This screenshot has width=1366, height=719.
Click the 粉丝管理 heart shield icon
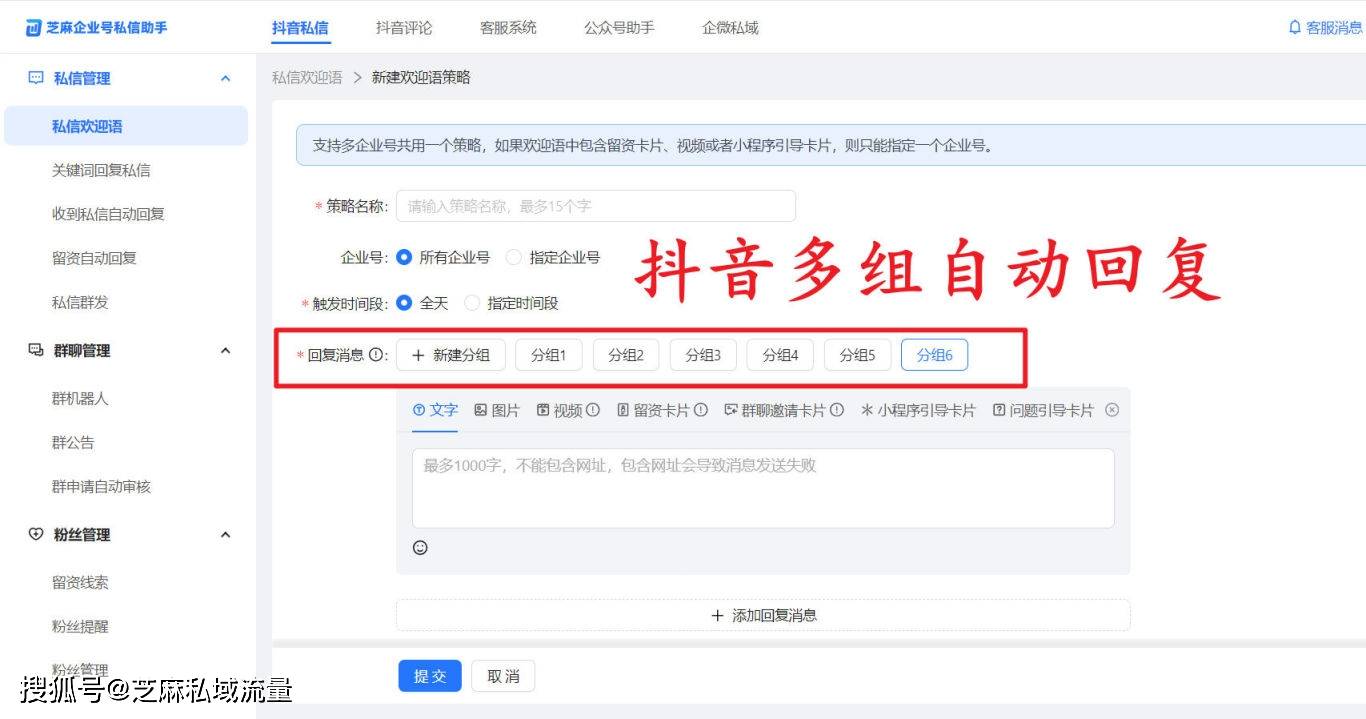pos(36,534)
